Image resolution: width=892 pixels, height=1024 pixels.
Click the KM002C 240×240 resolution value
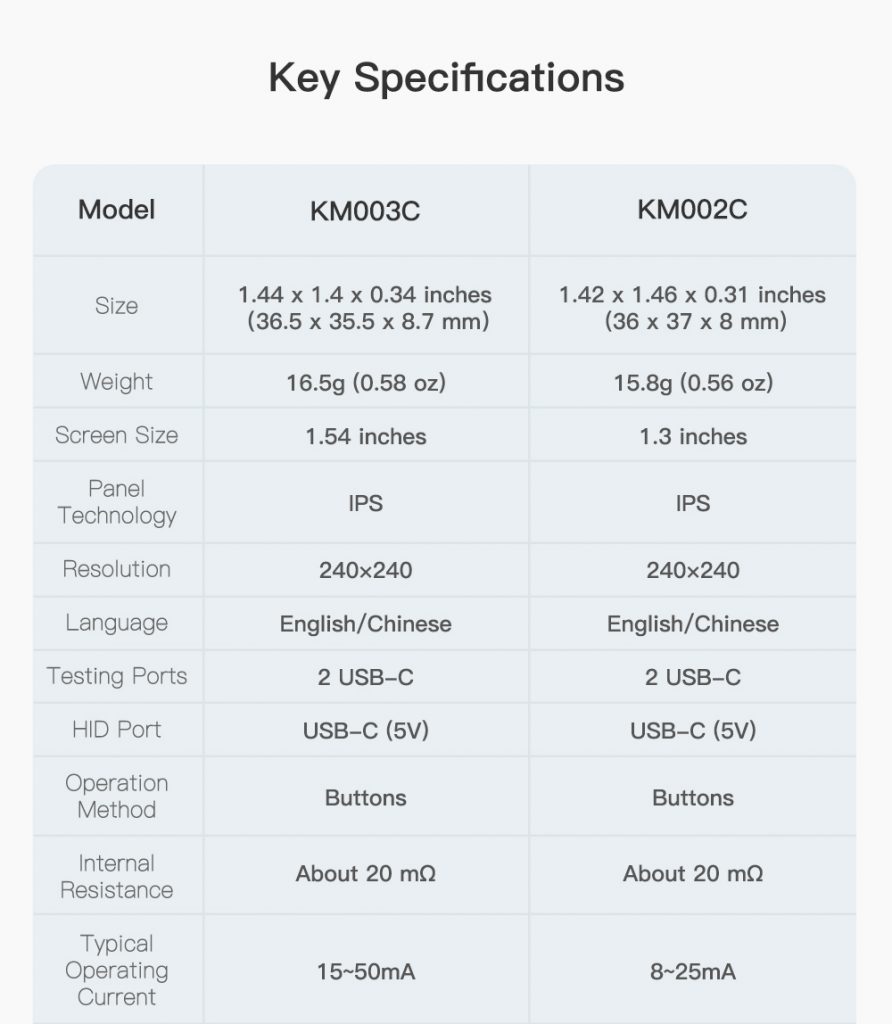click(x=692, y=571)
